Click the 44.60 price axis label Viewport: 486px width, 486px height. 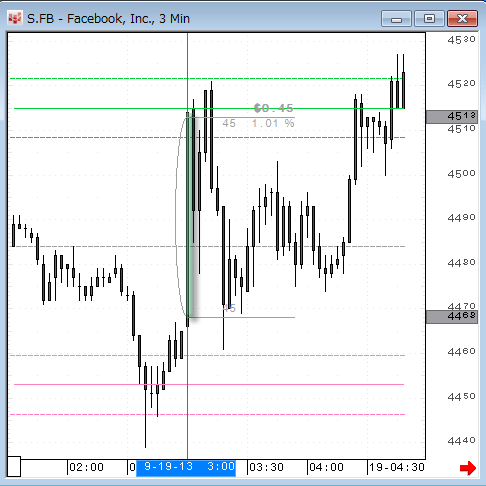tap(461, 352)
